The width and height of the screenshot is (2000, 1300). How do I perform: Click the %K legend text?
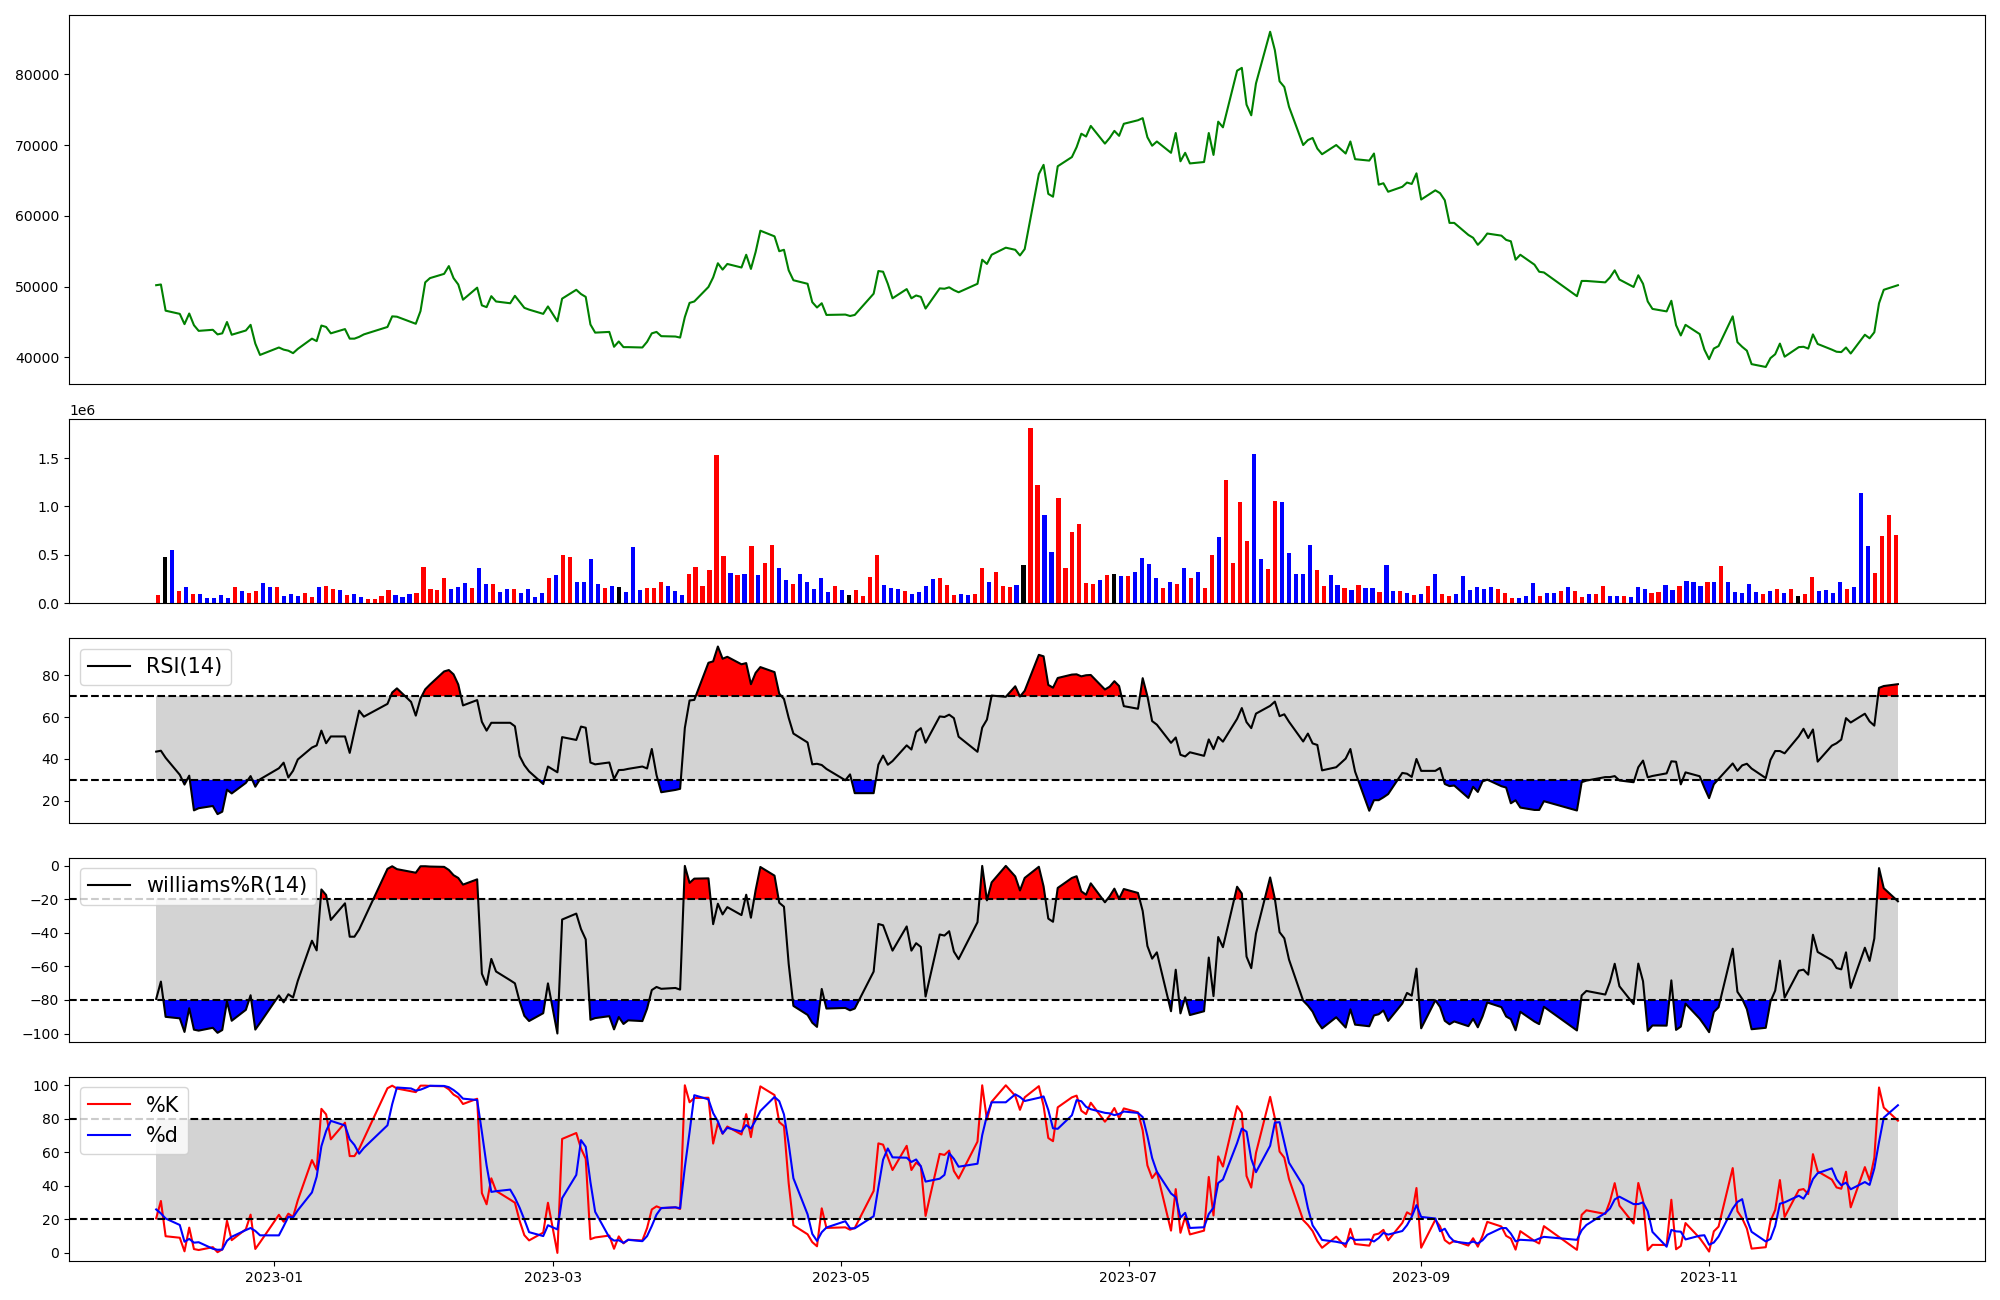tap(162, 1105)
